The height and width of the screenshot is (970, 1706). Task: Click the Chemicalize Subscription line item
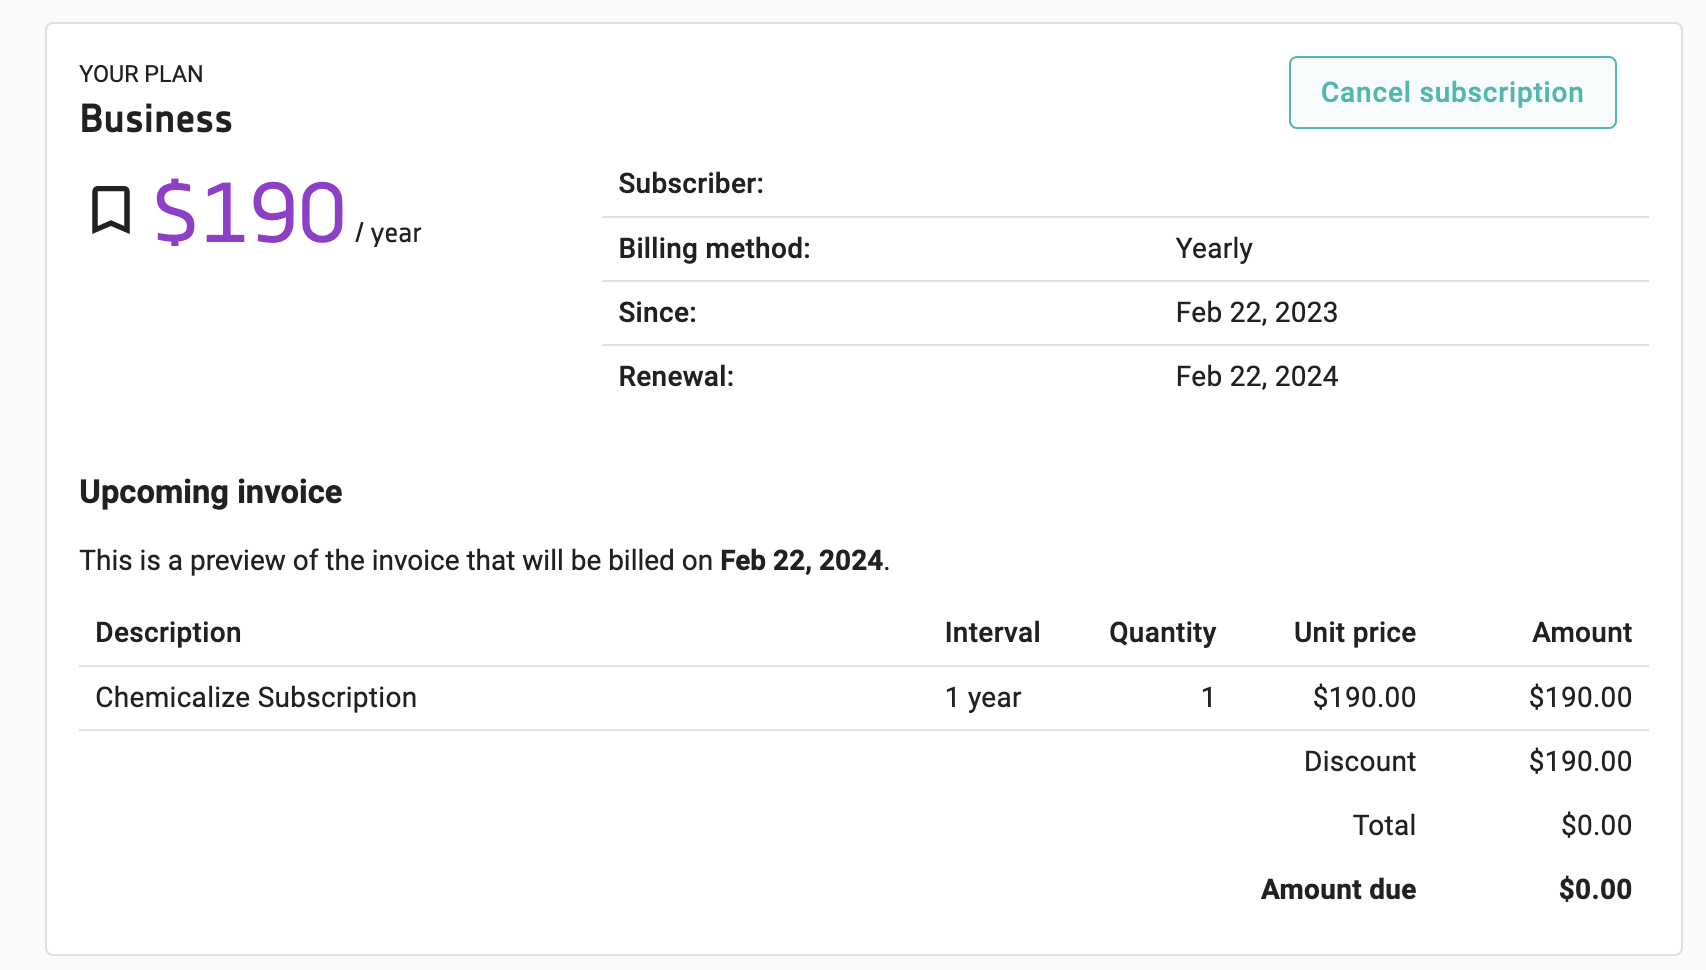pyautogui.click(x=256, y=697)
